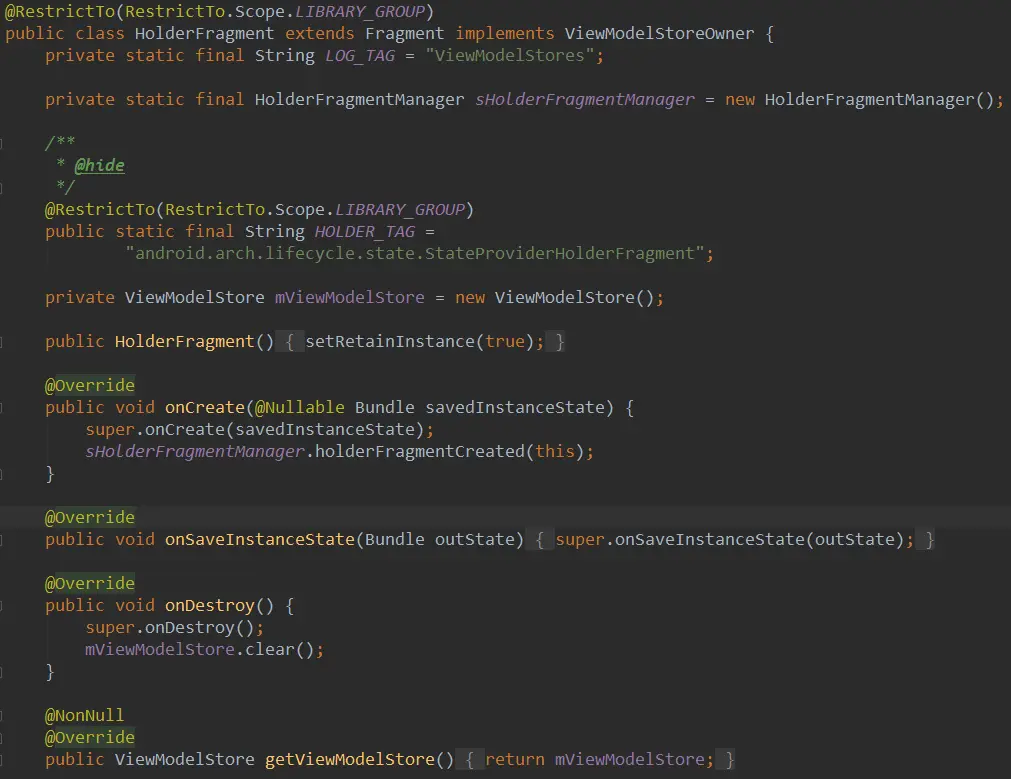
Task: Click the setRetainInstance(true) call
Action: [420, 341]
